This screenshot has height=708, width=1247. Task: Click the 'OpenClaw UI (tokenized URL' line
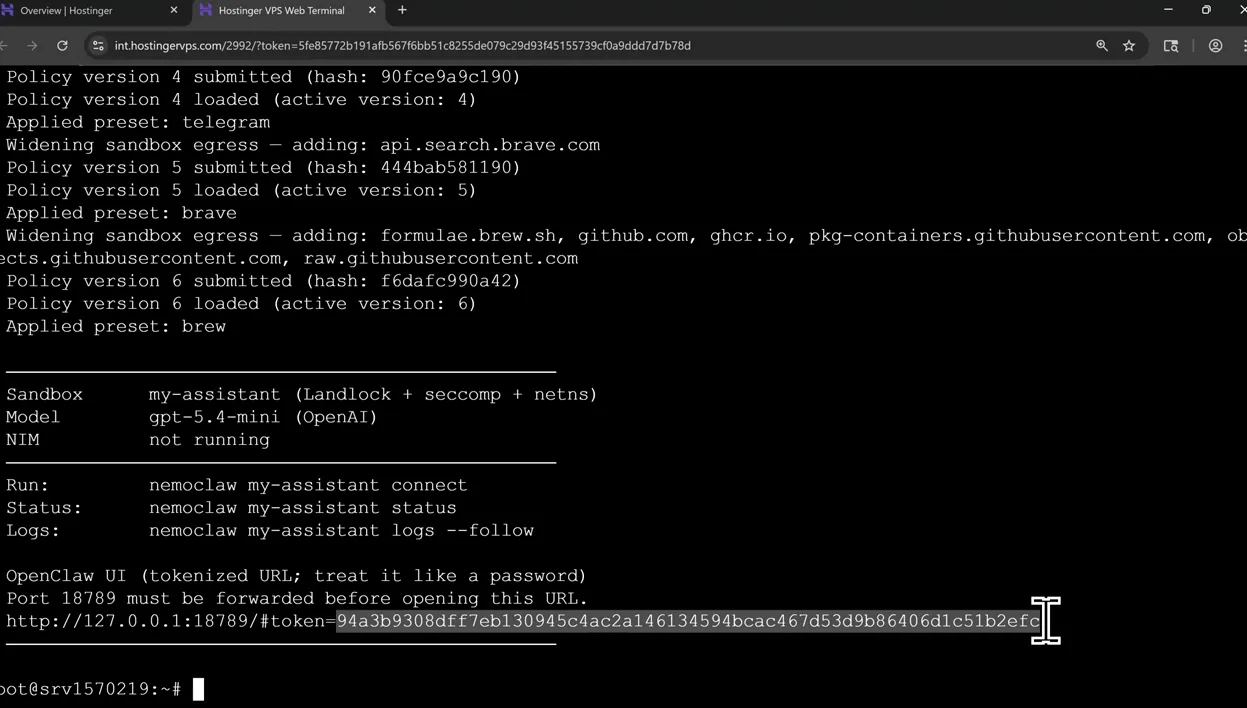296,576
